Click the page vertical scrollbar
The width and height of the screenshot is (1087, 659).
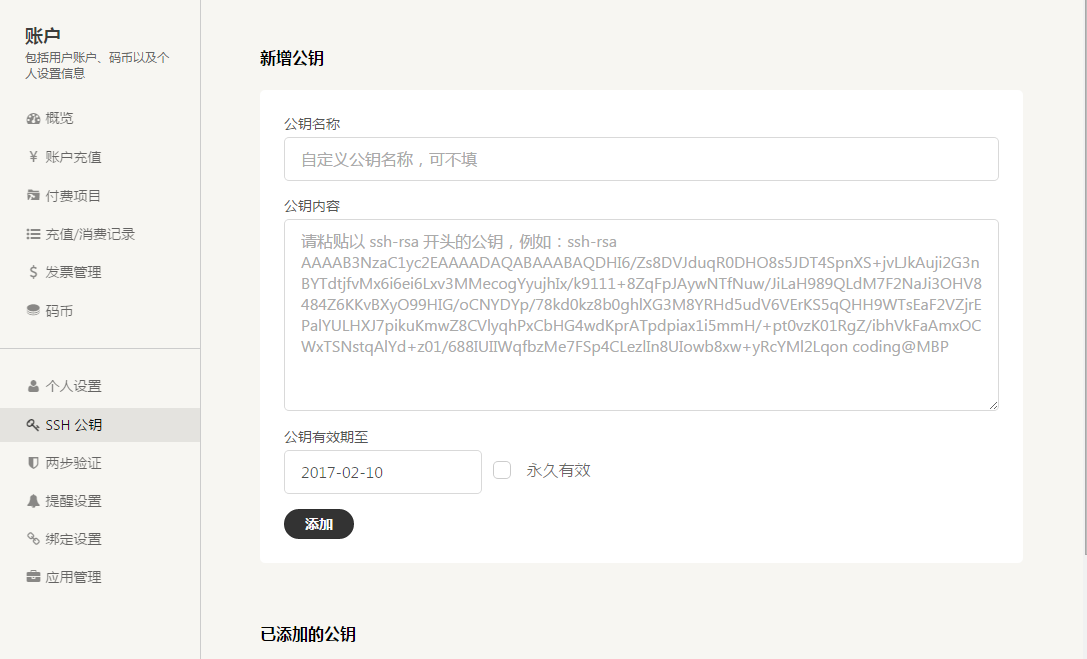(x=1084, y=277)
